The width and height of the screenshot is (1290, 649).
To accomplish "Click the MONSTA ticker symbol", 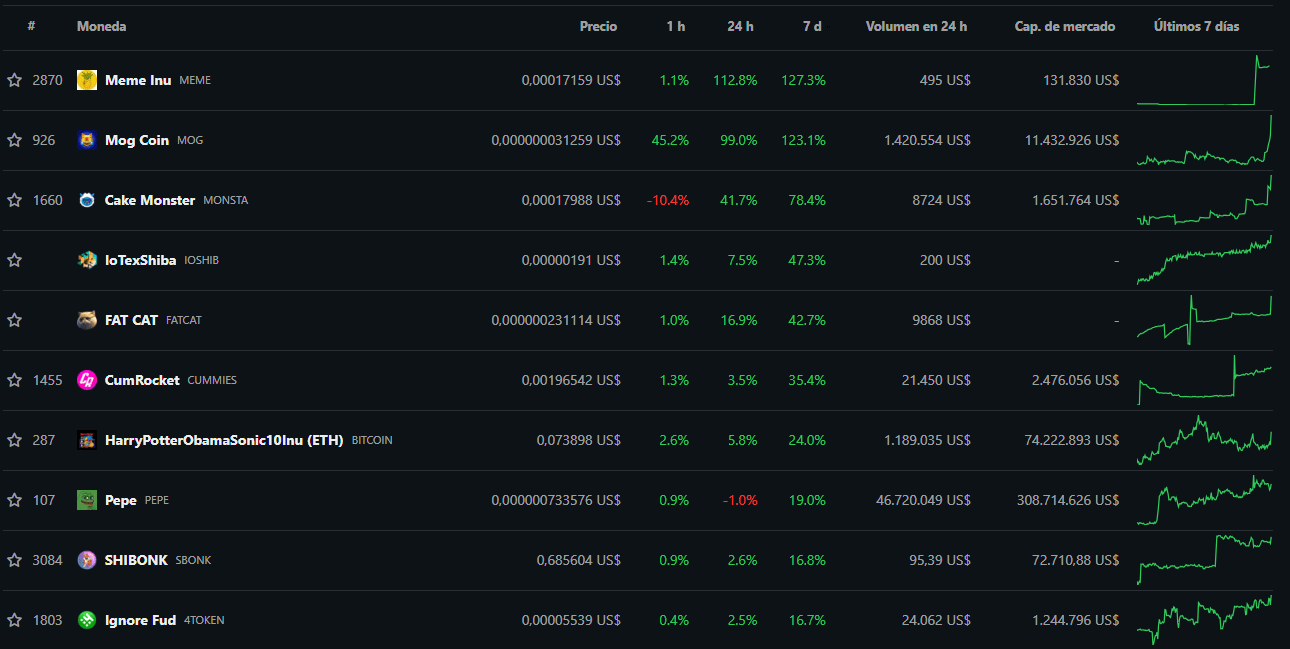I will (x=225, y=200).
